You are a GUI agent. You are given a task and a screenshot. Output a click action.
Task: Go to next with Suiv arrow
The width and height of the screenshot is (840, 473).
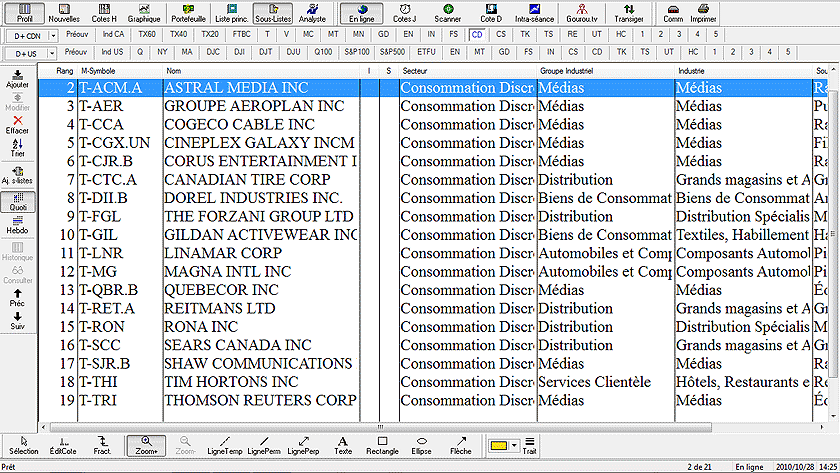point(18,320)
